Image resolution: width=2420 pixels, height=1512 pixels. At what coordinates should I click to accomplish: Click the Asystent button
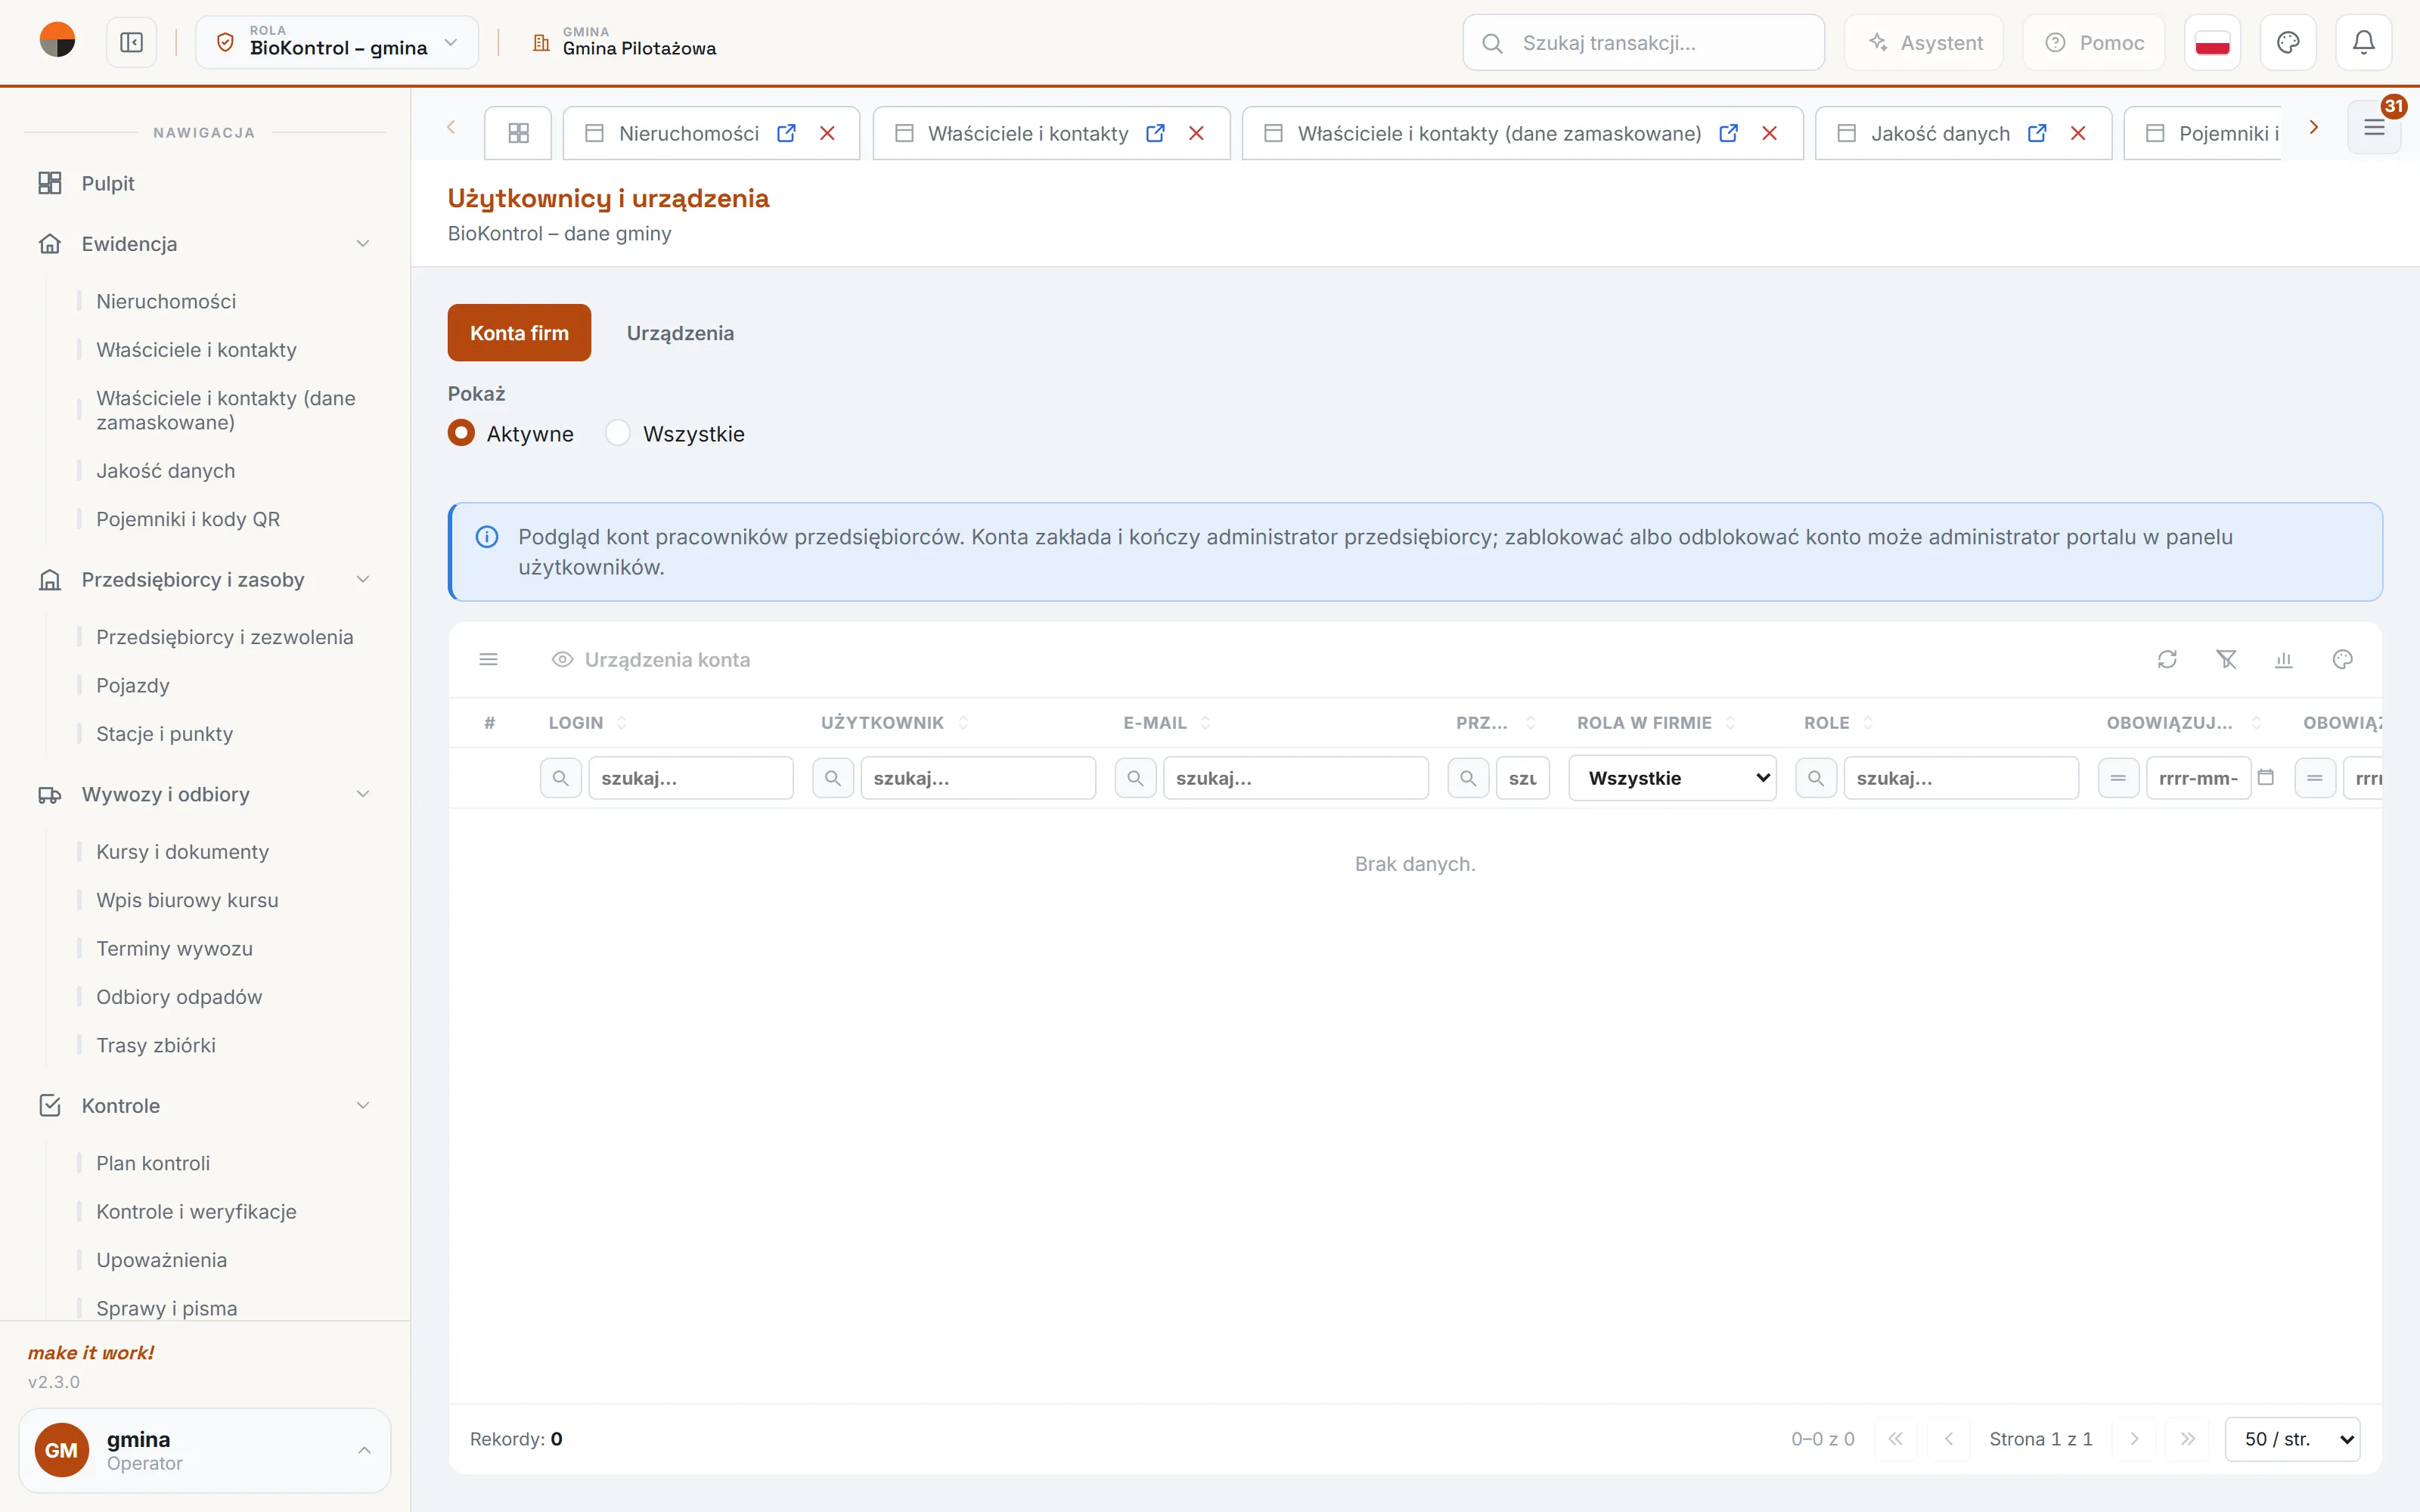pyautogui.click(x=1924, y=43)
